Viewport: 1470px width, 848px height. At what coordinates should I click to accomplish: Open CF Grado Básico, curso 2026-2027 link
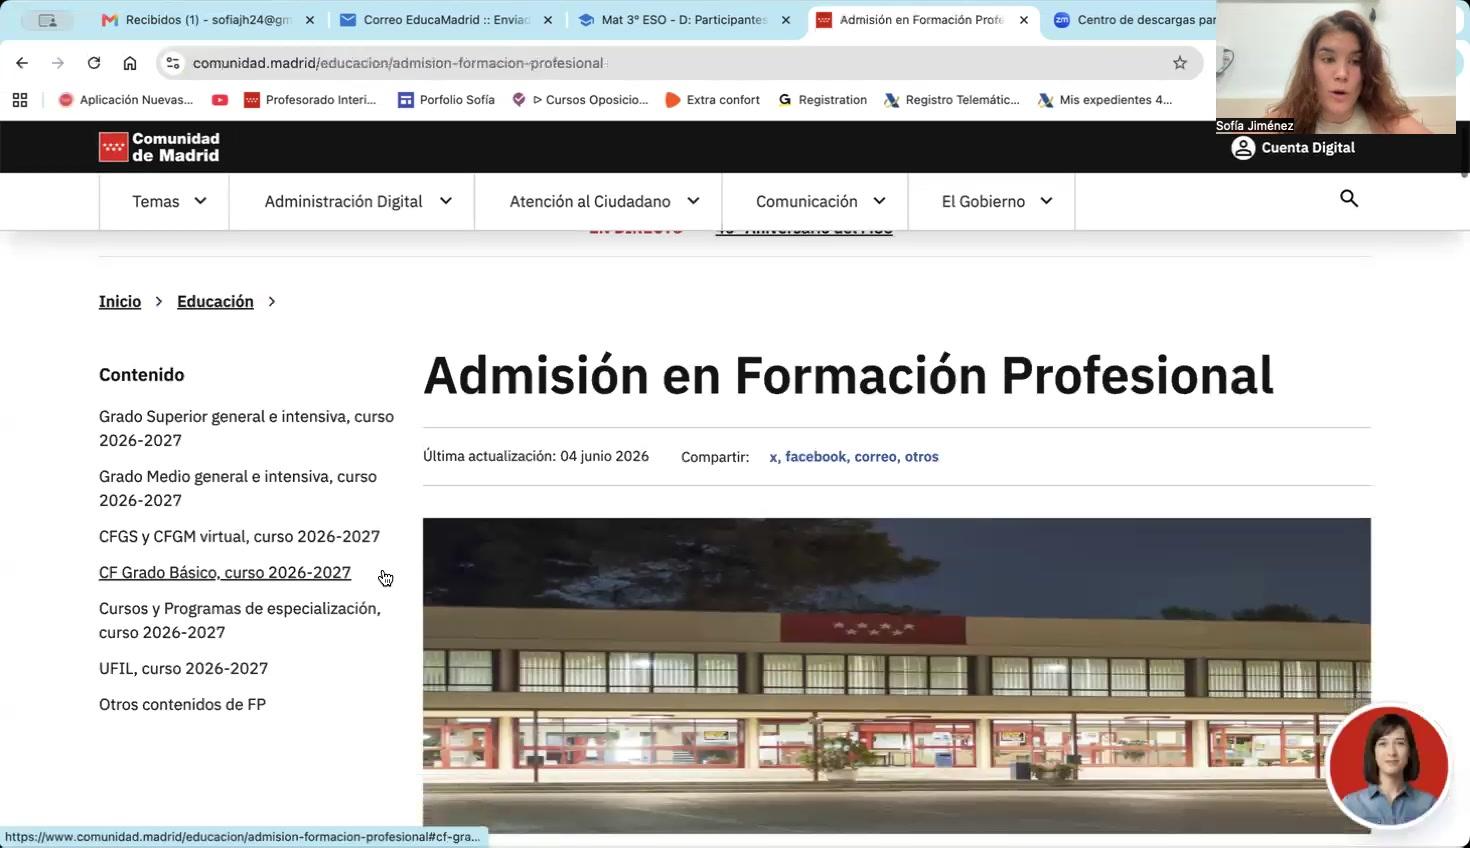[x=225, y=572]
